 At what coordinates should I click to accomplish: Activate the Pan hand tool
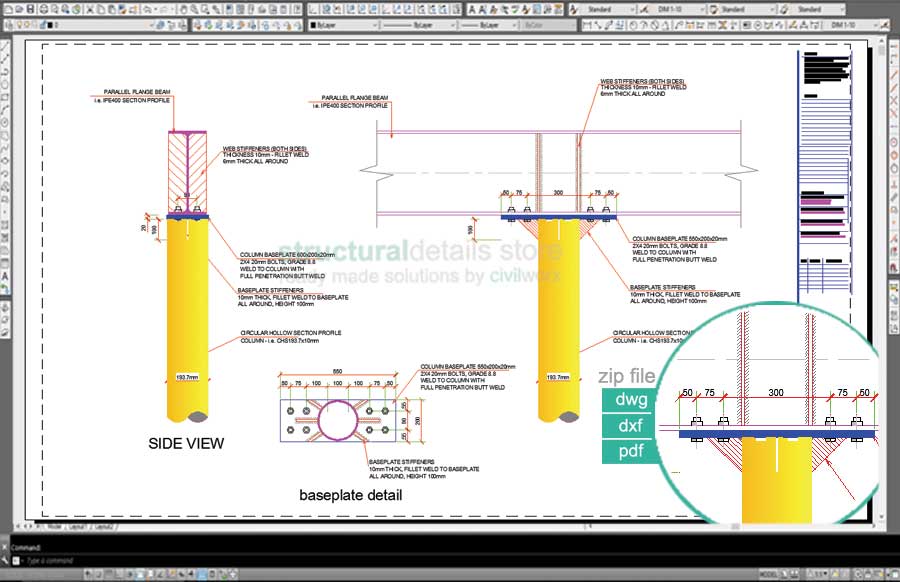point(184,9)
